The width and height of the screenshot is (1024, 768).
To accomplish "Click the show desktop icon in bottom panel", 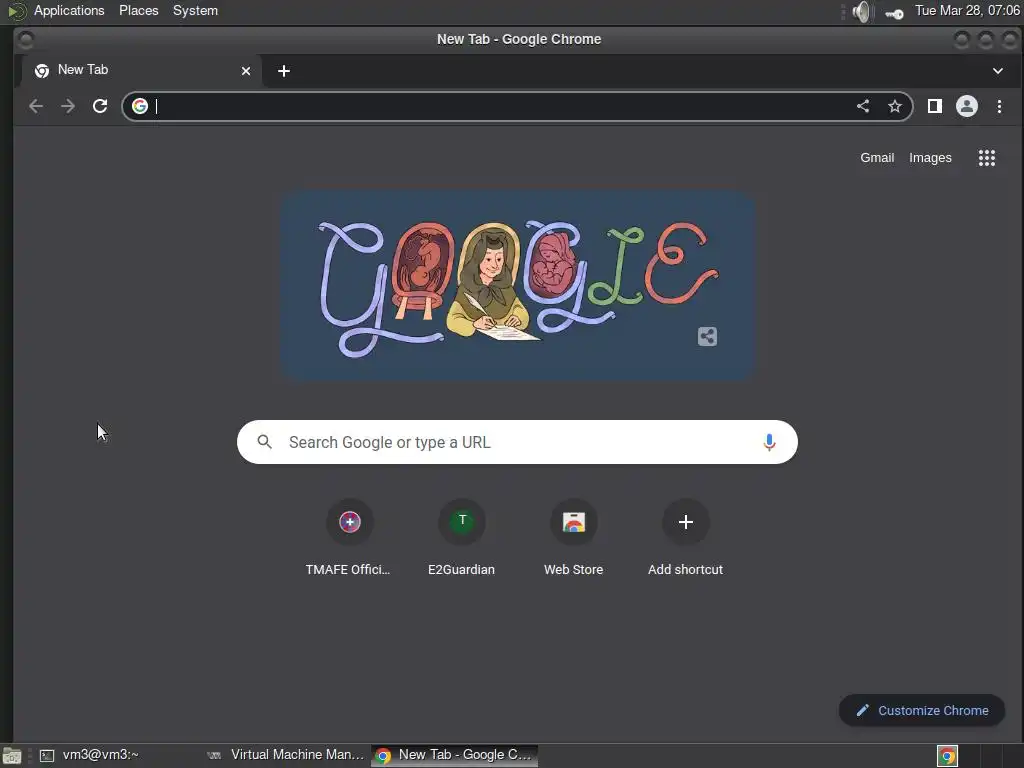I will coord(12,756).
